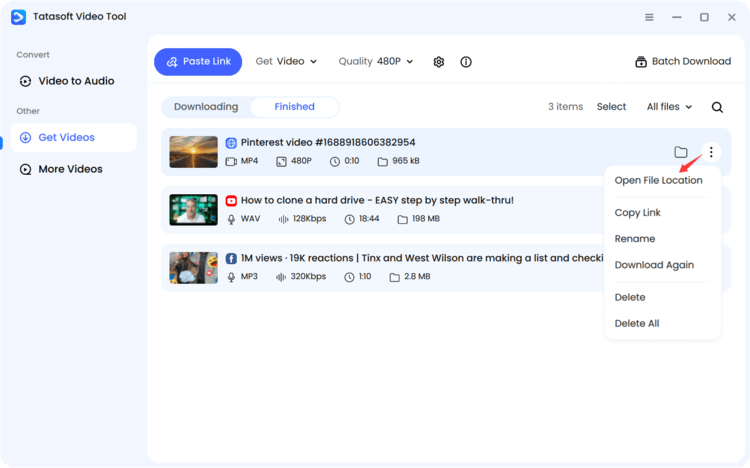Click the Video to Audio sidebar icon
This screenshot has height=468, width=750.
pyautogui.click(x=25, y=81)
